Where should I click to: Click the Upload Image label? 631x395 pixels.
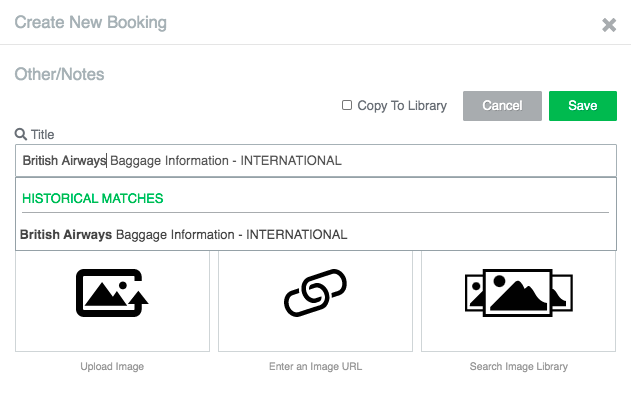click(x=112, y=366)
